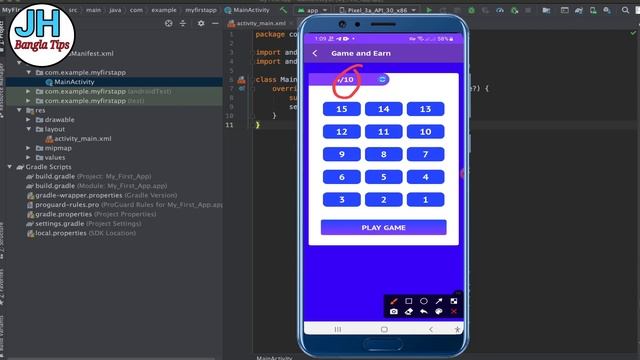Tap number button 15

pos(342,109)
